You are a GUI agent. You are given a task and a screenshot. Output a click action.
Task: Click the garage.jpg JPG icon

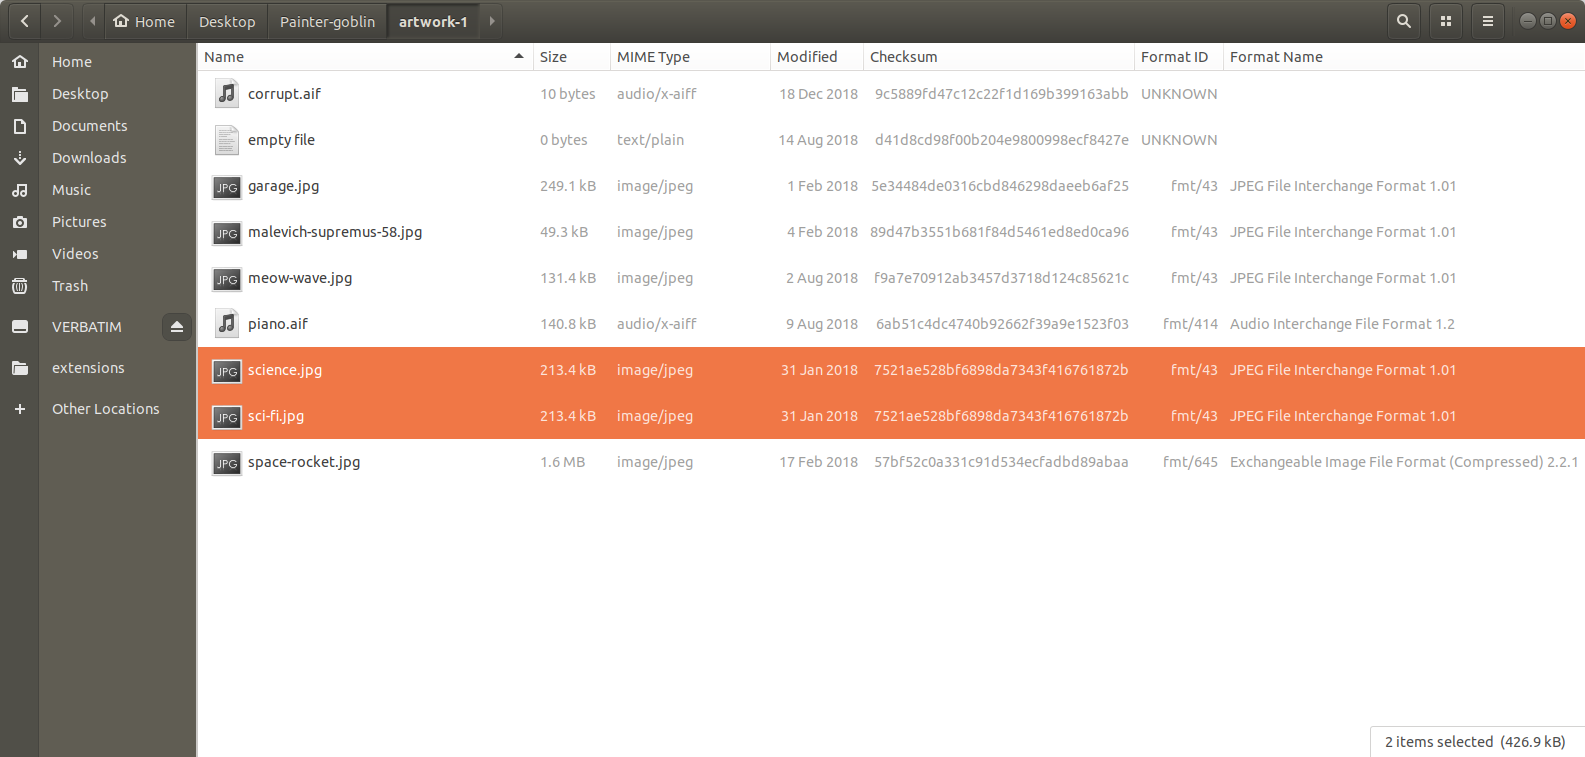point(227,187)
